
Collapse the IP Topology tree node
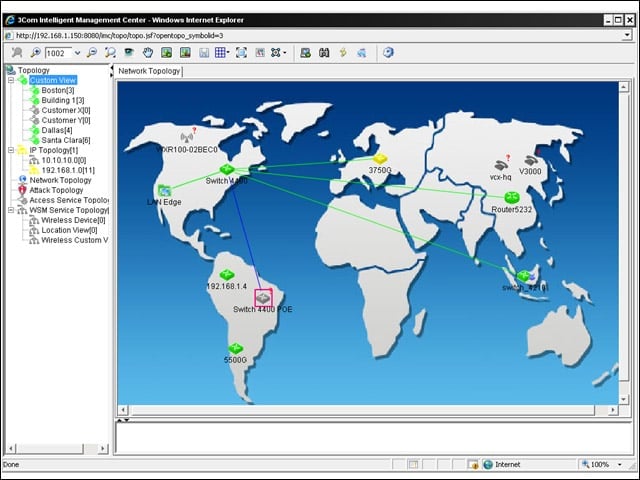pyautogui.click(x=11, y=150)
